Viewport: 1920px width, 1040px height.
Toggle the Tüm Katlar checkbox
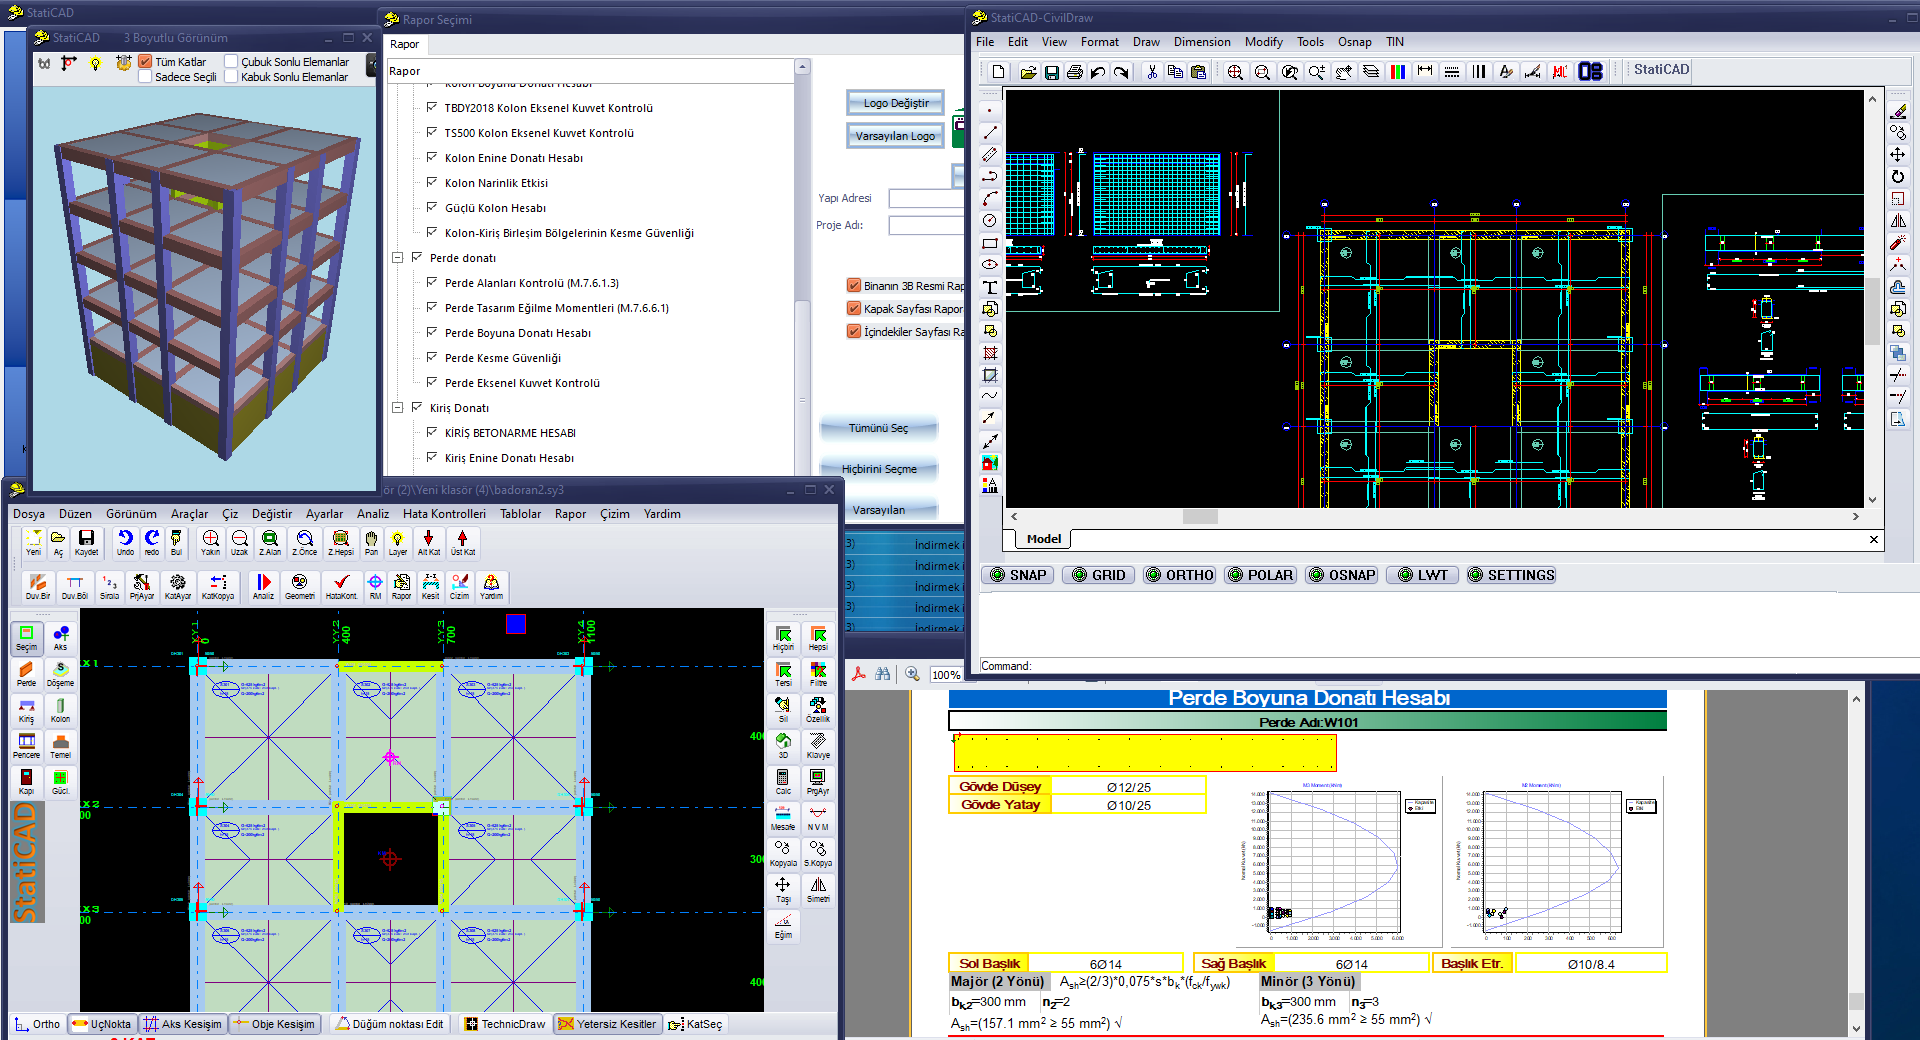tap(145, 61)
